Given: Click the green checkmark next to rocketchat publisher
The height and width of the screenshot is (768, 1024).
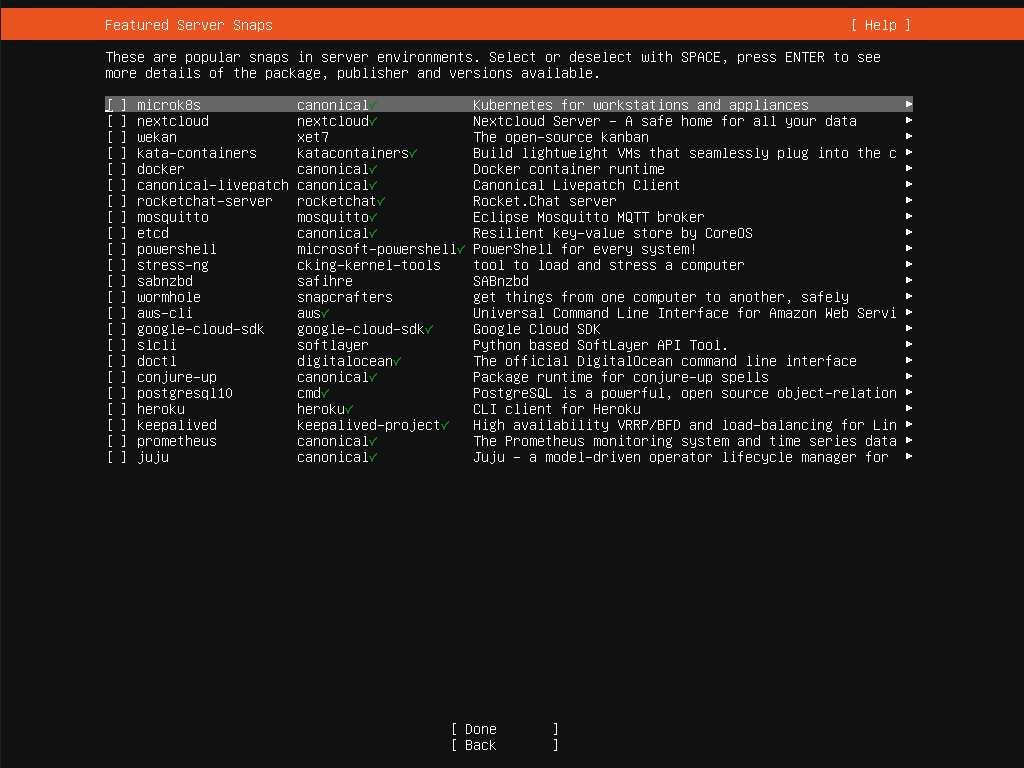Looking at the screenshot, I should [381, 201].
